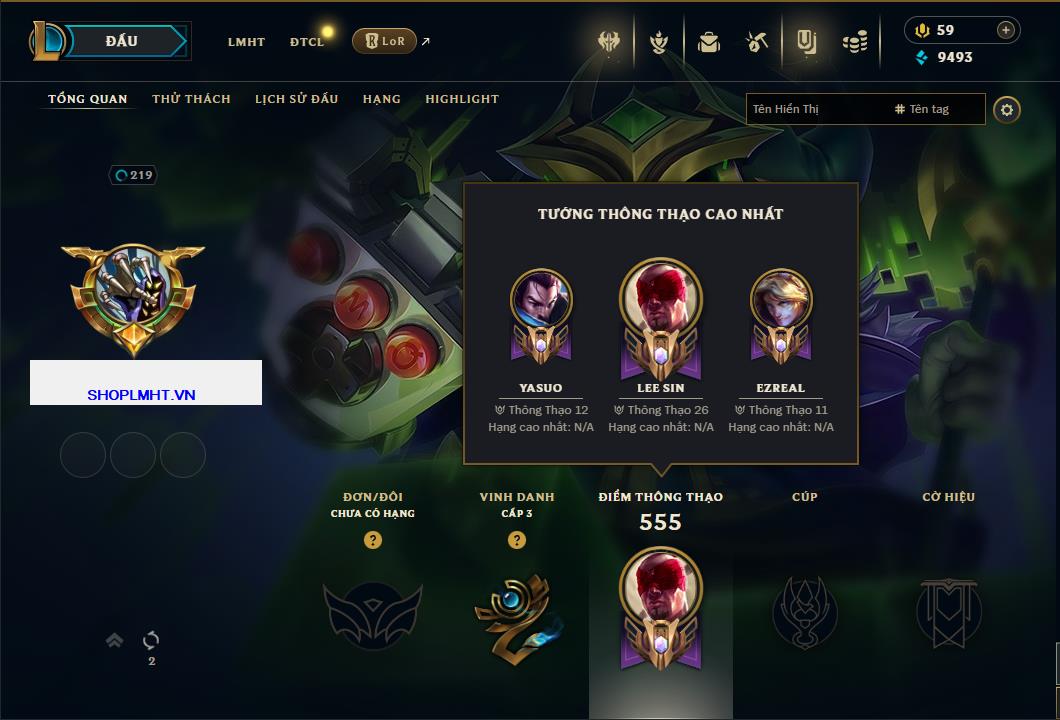The image size is (1060, 720).
Task: Open the Crafting hammer icon
Action: click(757, 43)
